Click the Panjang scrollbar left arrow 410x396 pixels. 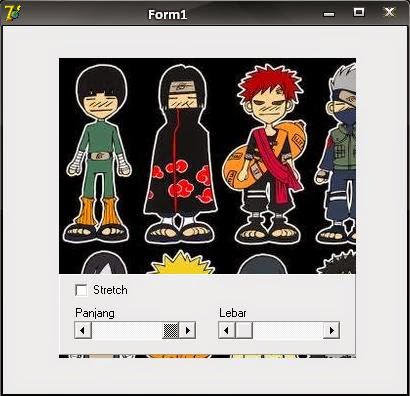83,330
